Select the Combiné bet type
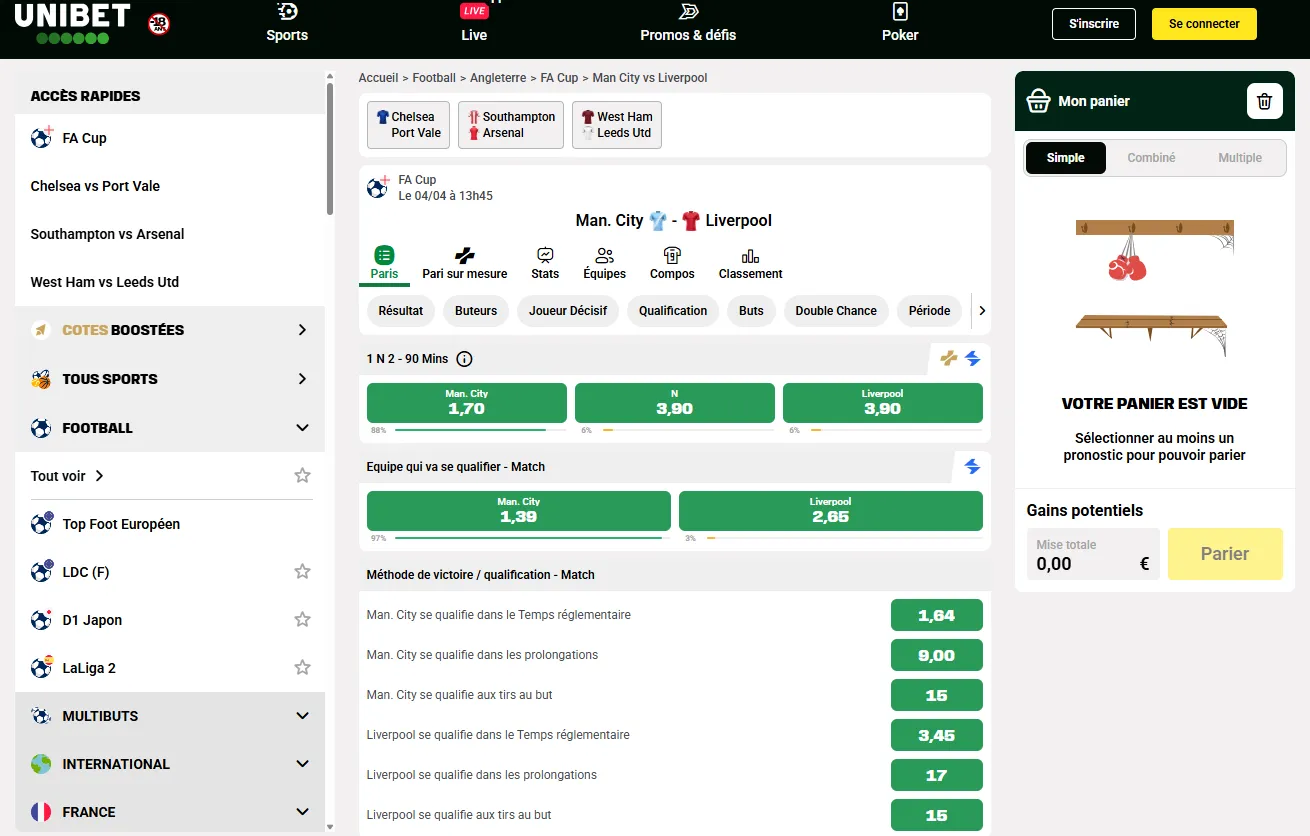1310x836 pixels. (x=1151, y=158)
